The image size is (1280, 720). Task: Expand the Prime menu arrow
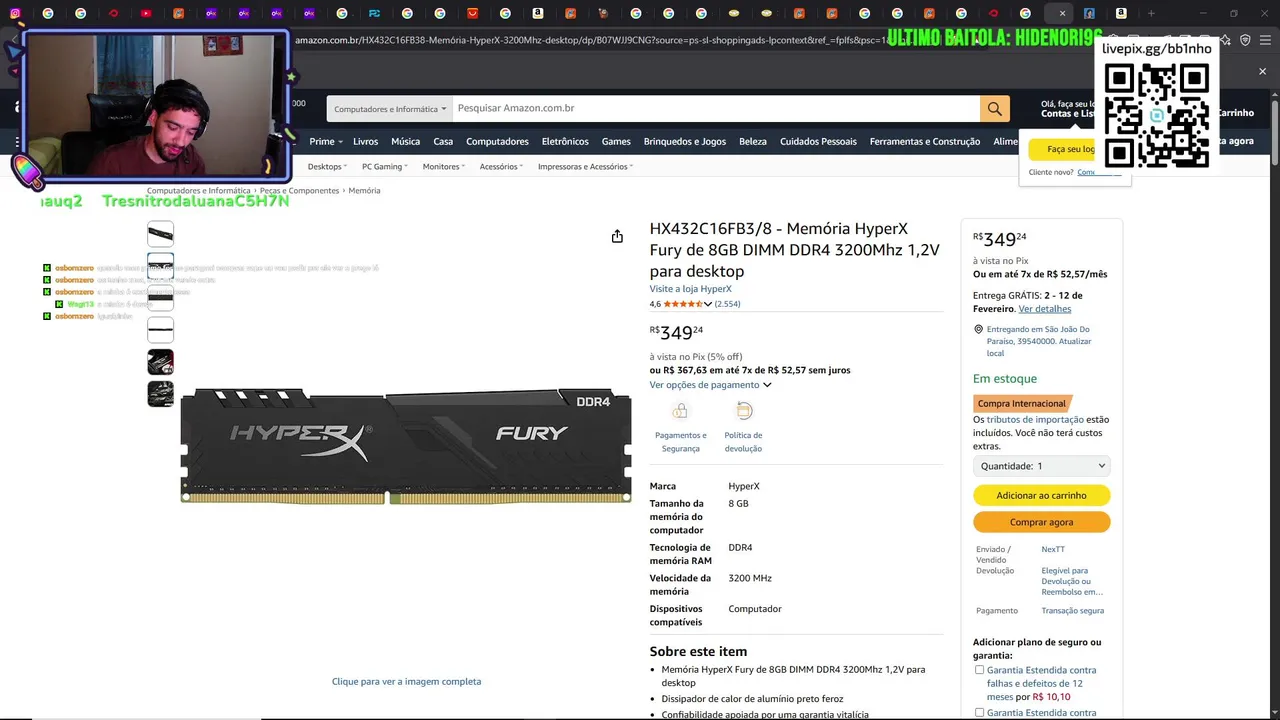[x=340, y=142]
